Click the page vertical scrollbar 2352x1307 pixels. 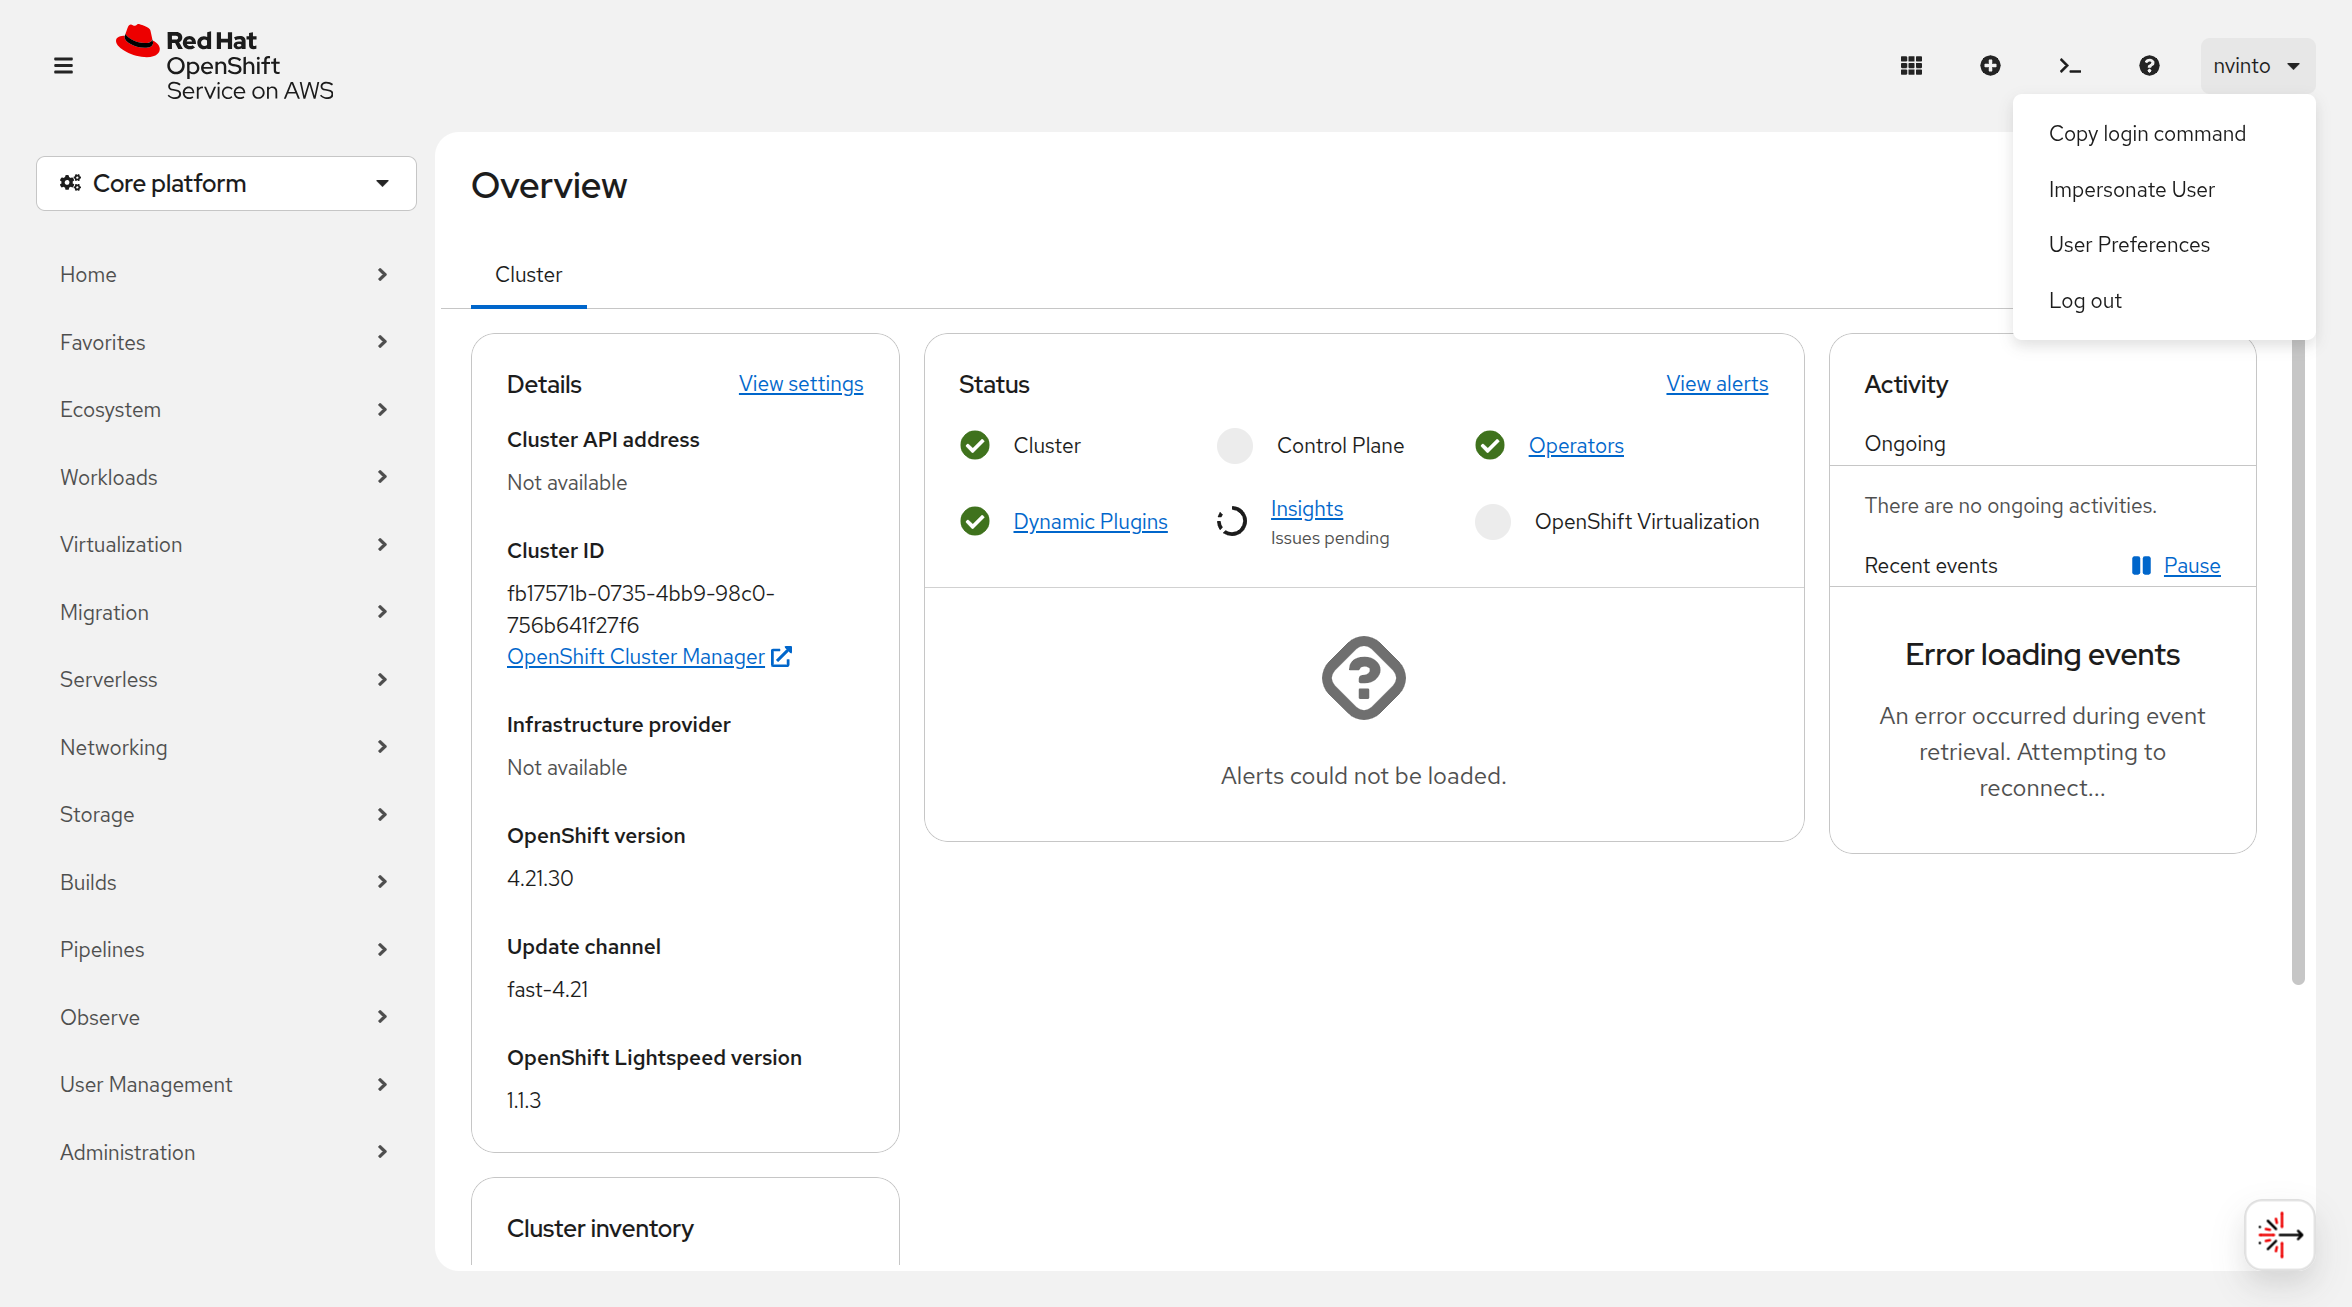click(x=2298, y=660)
